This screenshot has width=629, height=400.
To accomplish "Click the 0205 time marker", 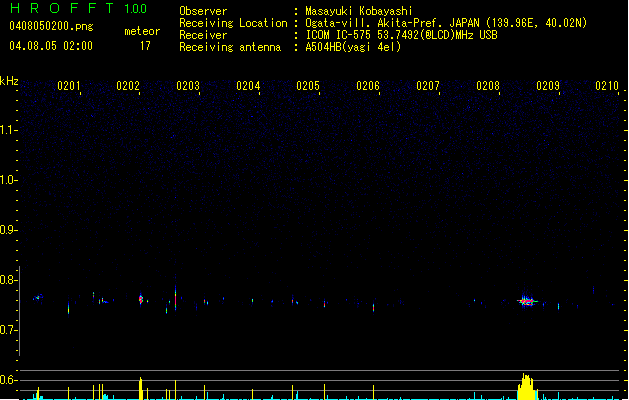I will [x=308, y=86].
